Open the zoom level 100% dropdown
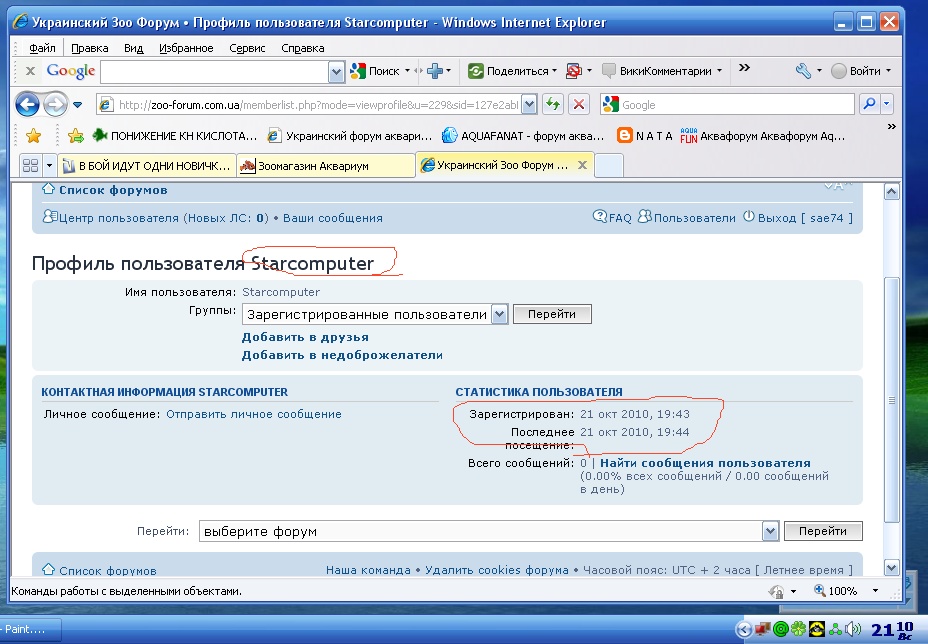Screen dimensions: 928x644 pyautogui.click(x=867, y=591)
